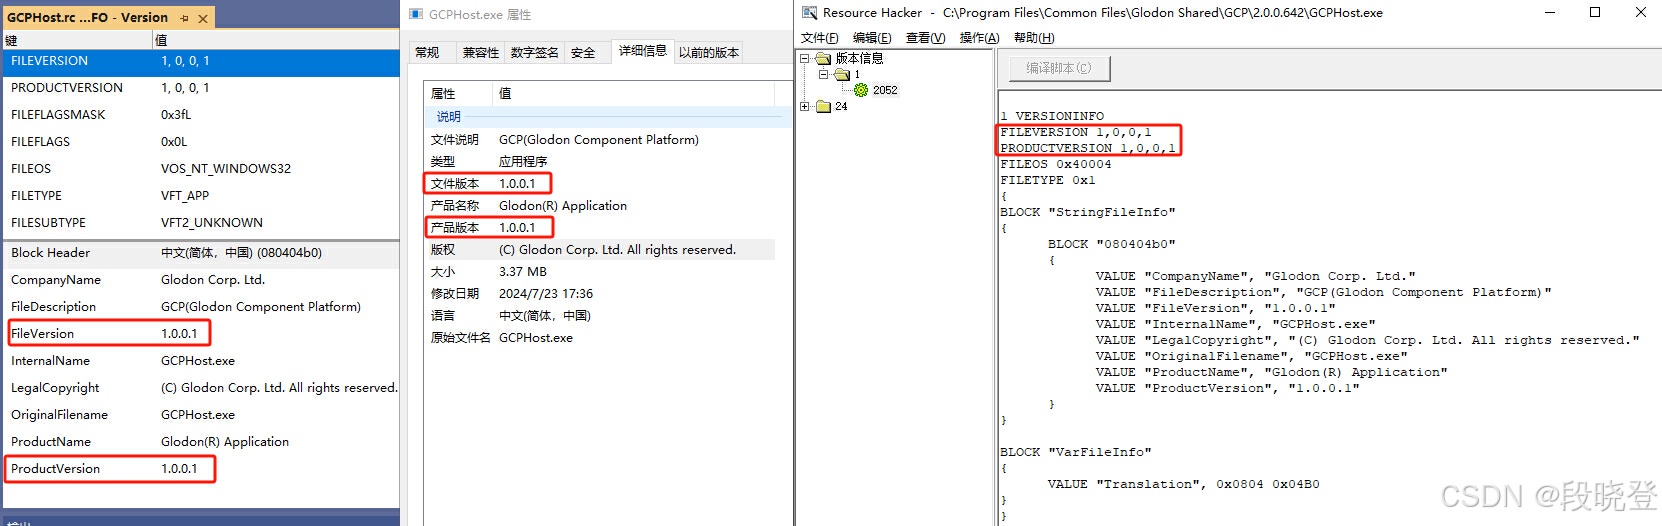Select the FILESUBTYPE row

pos(200,223)
